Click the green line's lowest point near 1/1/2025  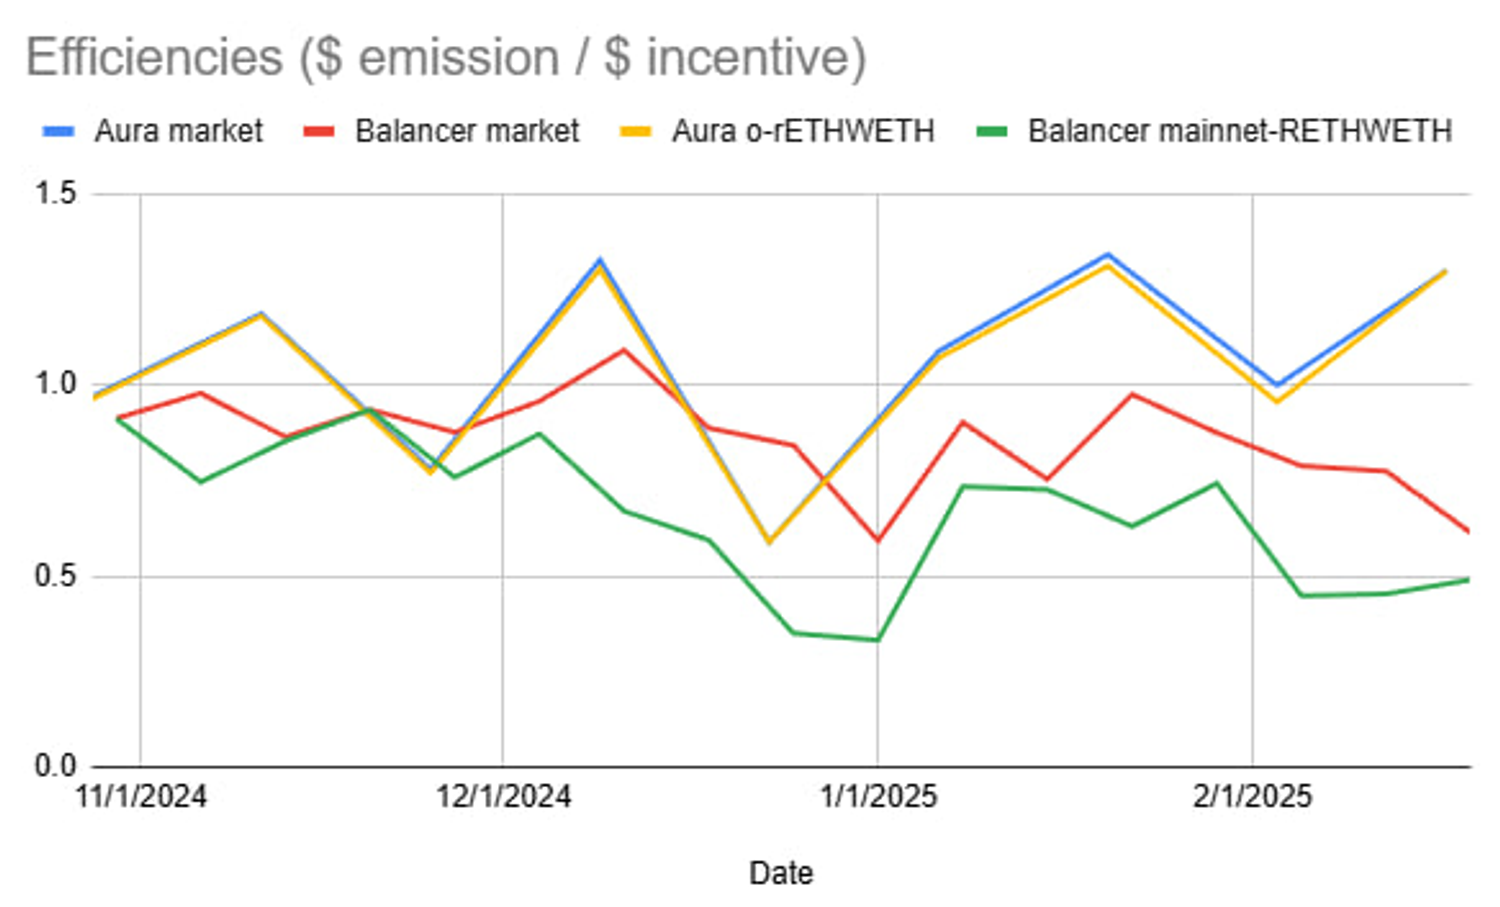tap(877, 640)
